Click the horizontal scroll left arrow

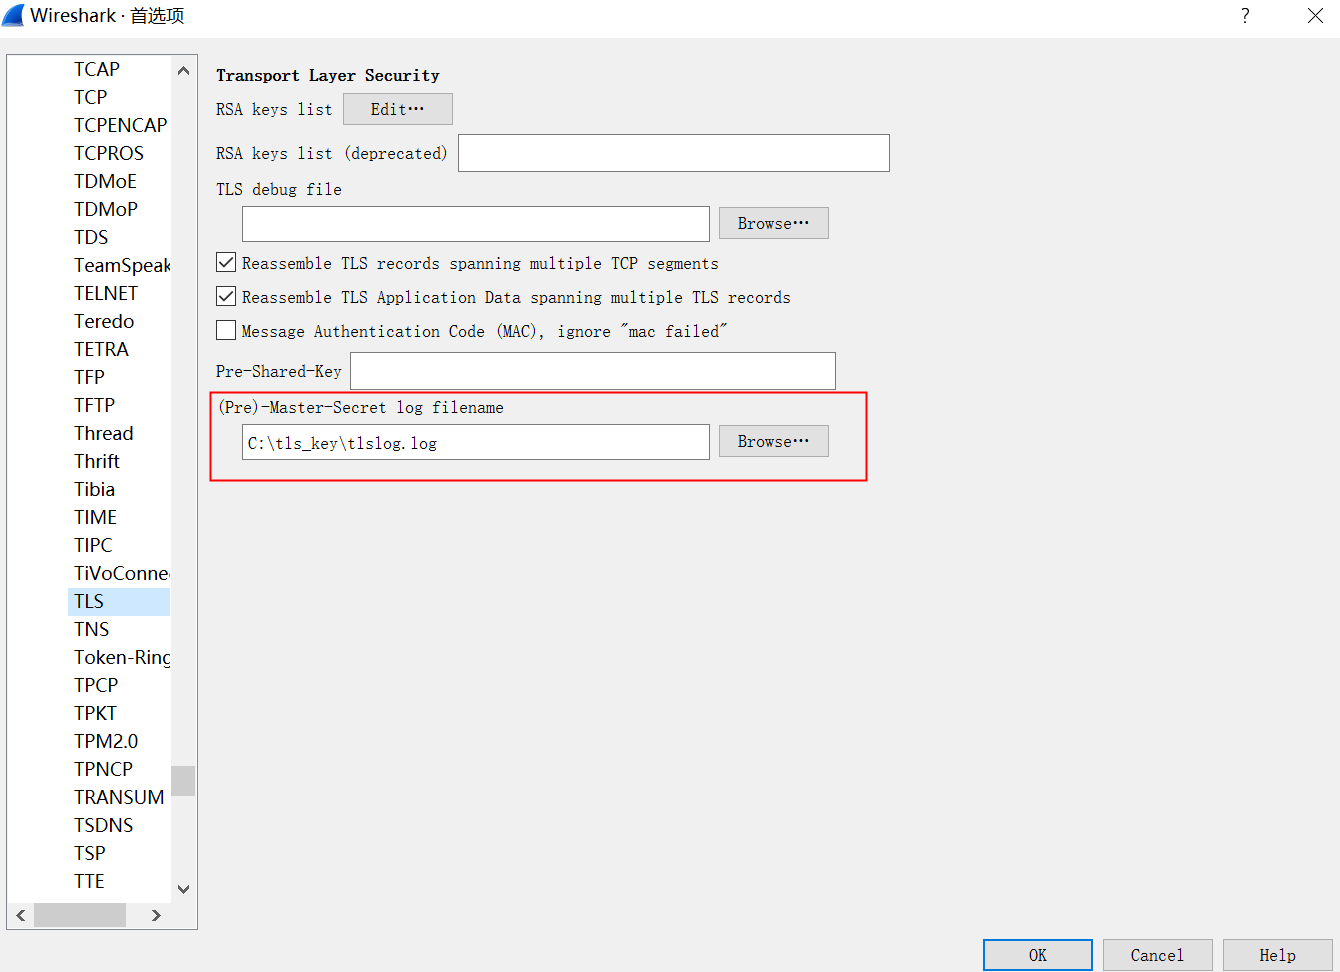[21, 915]
